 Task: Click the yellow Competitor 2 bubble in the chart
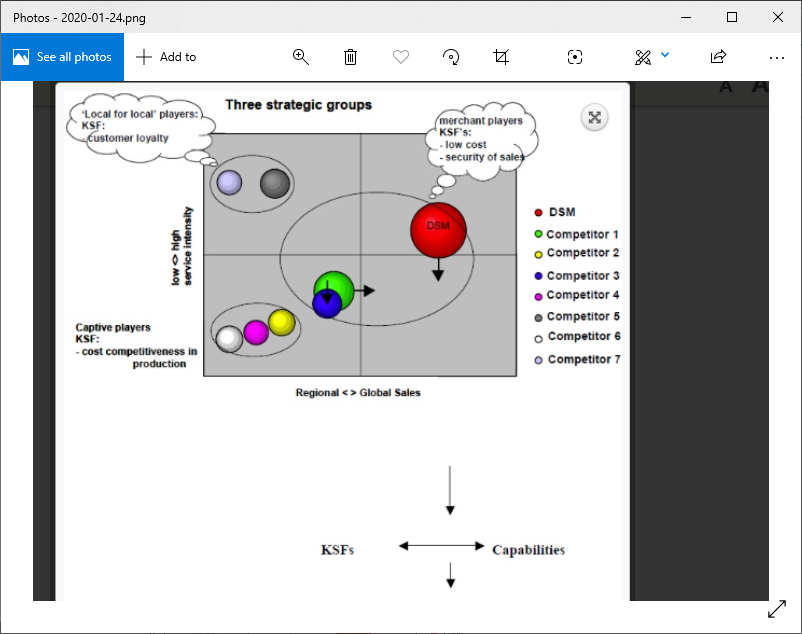point(281,323)
